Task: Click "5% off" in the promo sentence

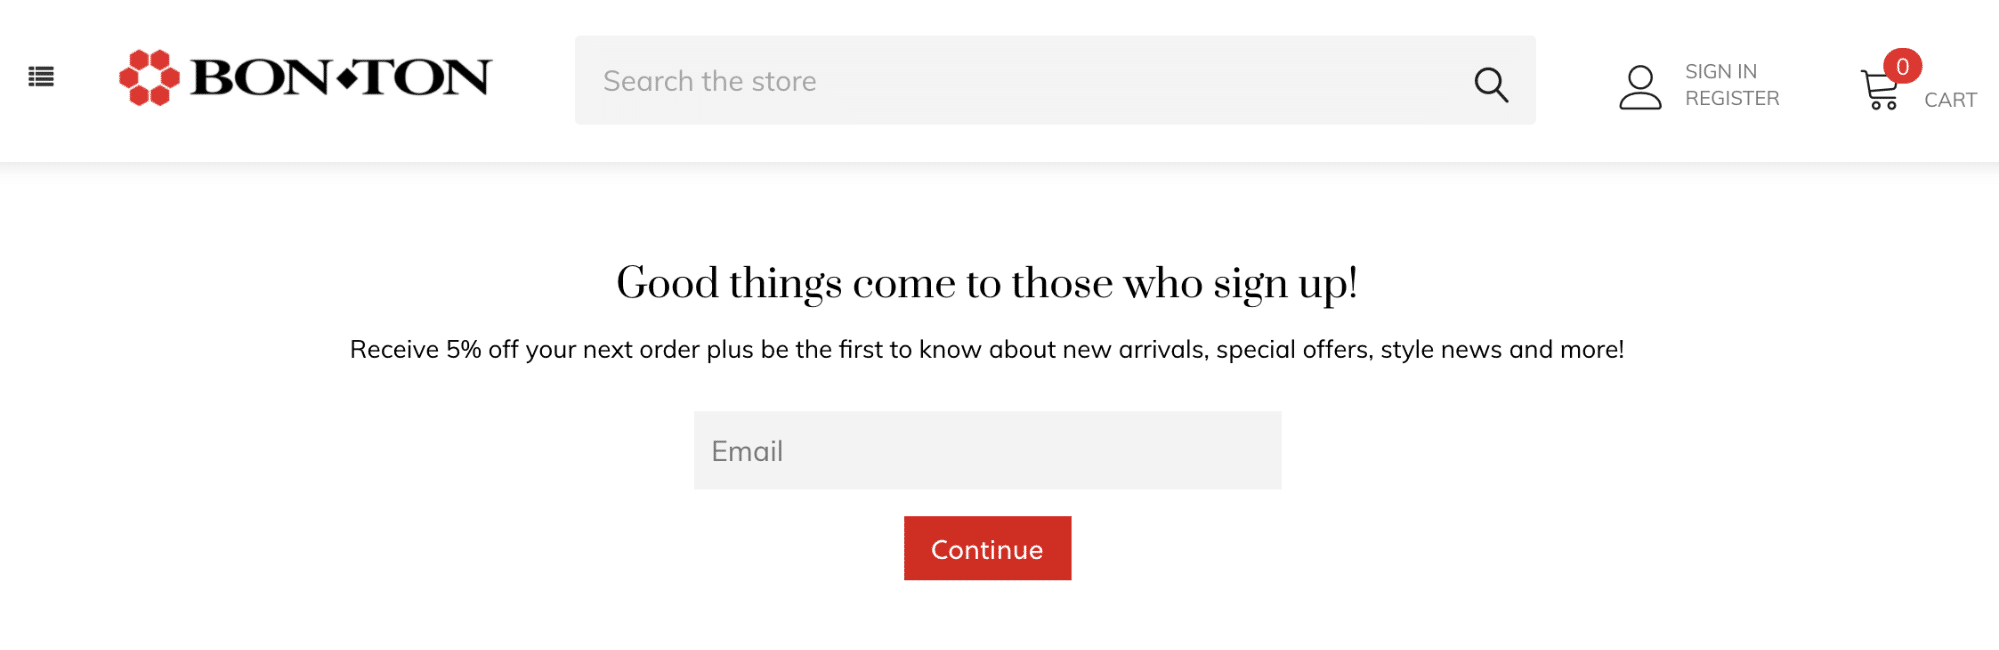Action: (482, 350)
